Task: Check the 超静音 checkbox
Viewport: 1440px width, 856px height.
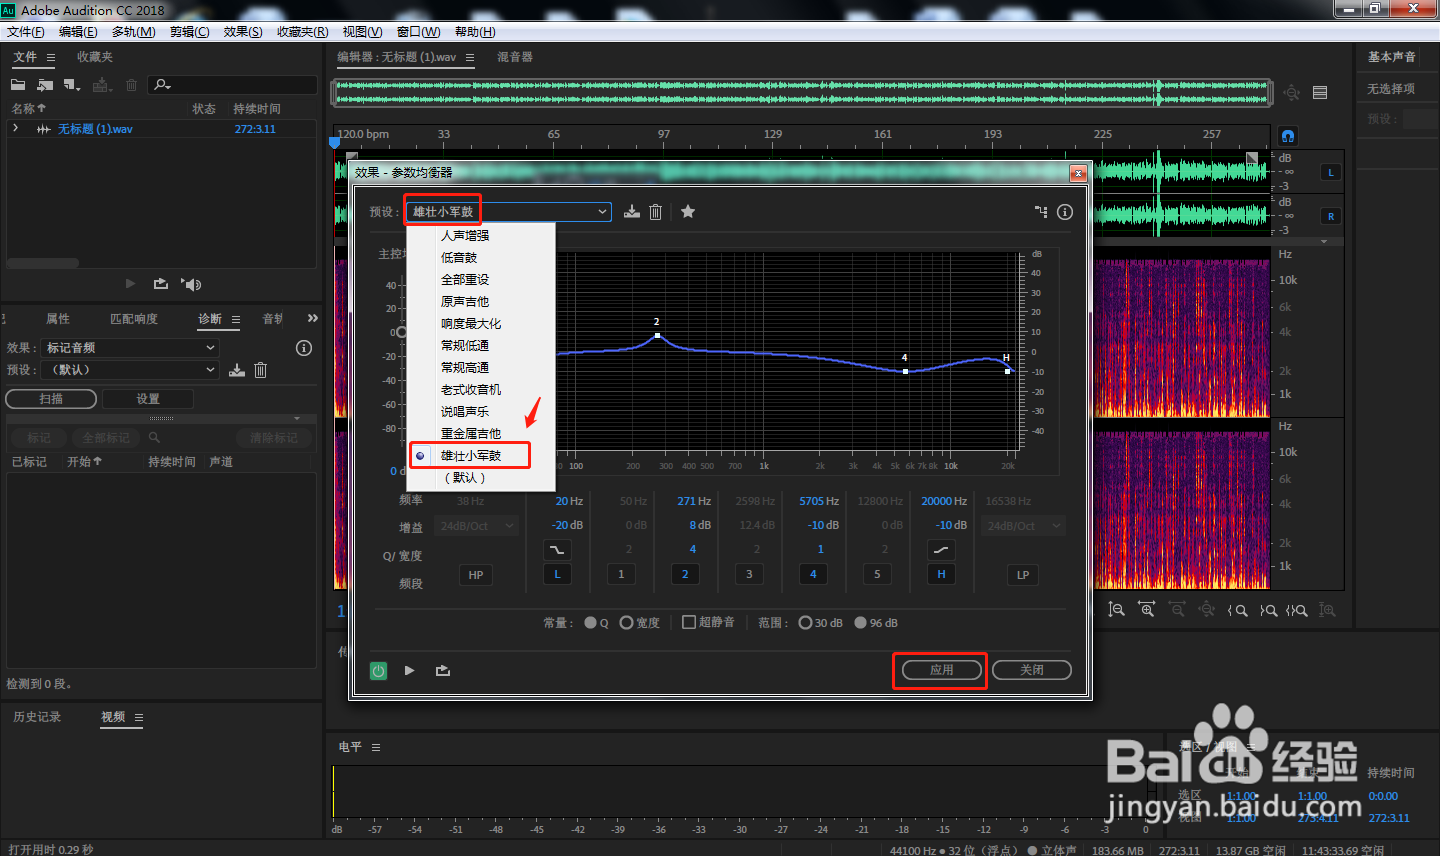Action: pyautogui.click(x=689, y=622)
